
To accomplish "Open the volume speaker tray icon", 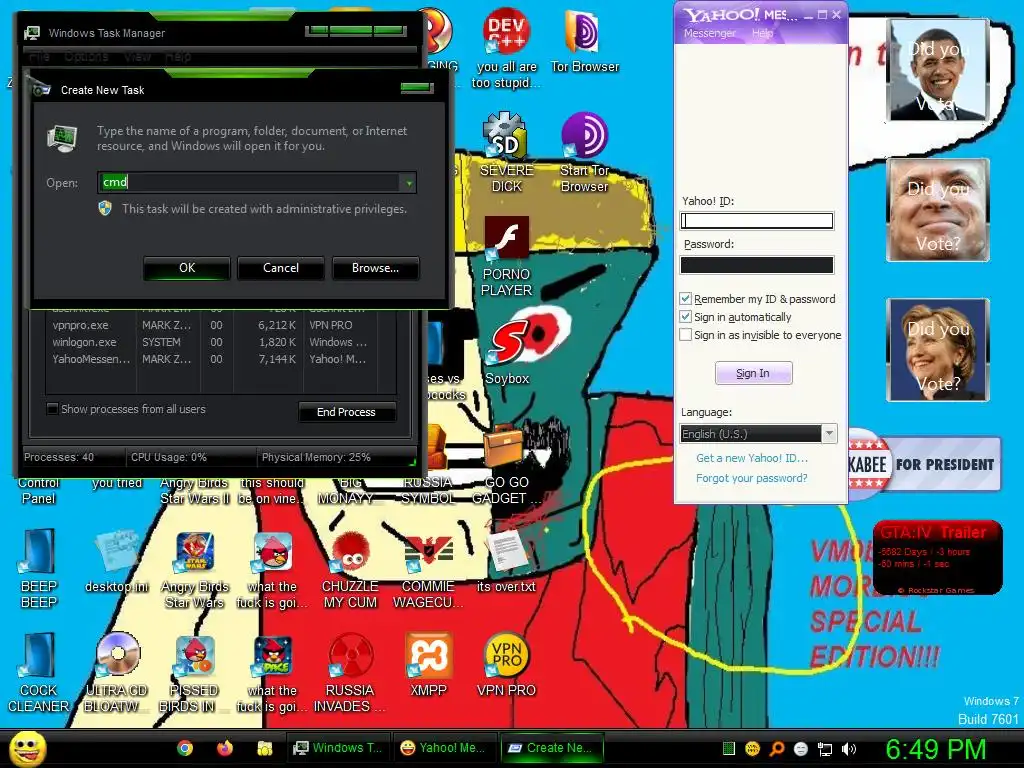I will click(848, 749).
